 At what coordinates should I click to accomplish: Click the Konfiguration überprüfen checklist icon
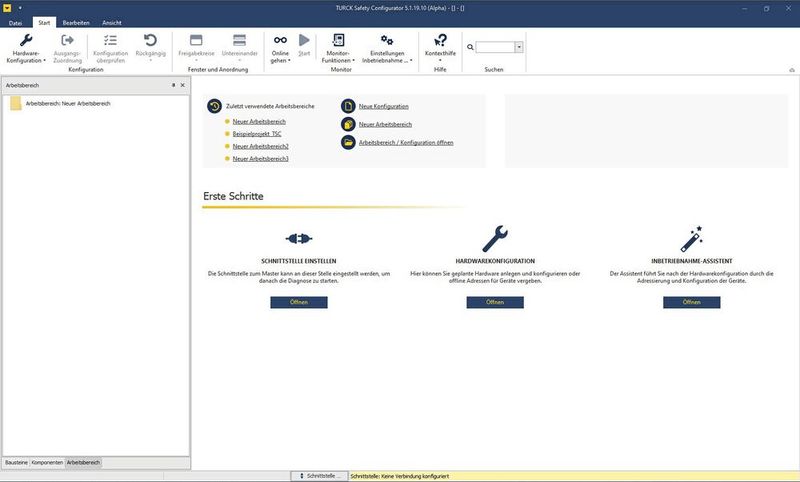[x=110, y=40]
